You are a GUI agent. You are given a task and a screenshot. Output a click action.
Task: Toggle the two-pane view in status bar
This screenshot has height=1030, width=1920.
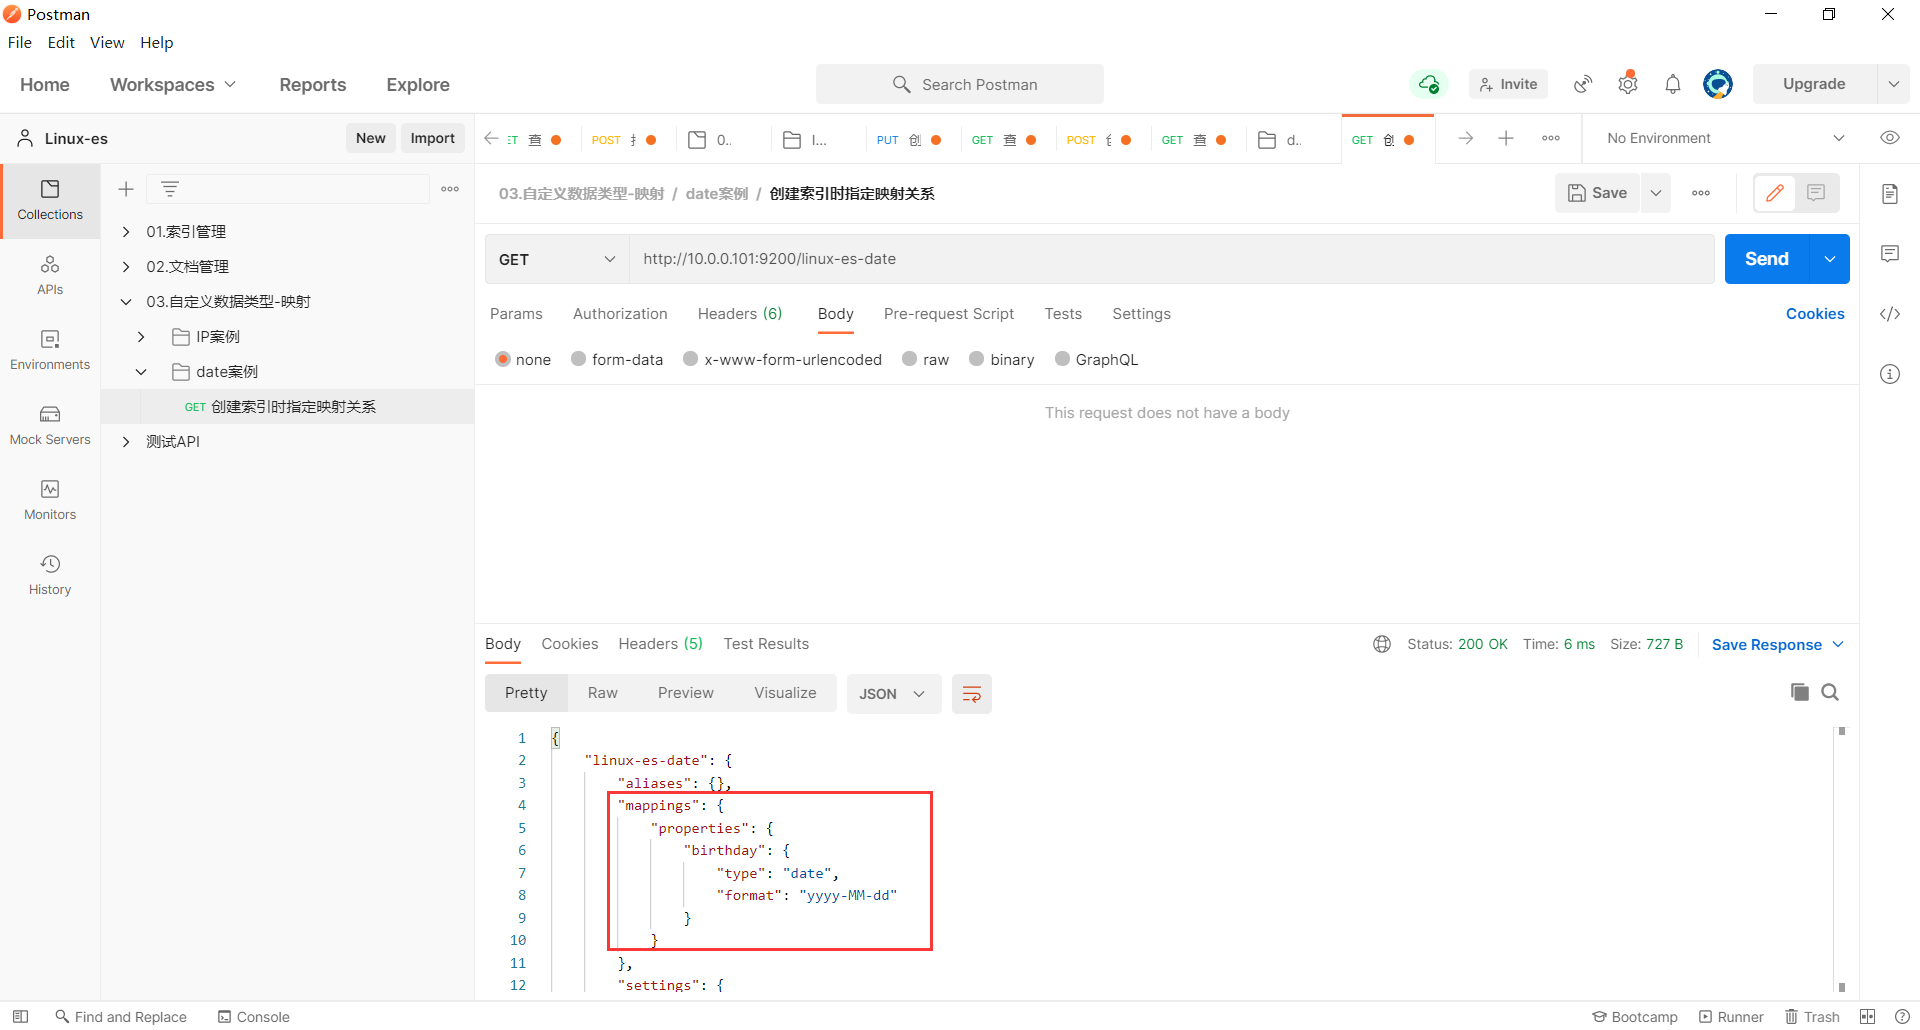click(x=1867, y=1017)
